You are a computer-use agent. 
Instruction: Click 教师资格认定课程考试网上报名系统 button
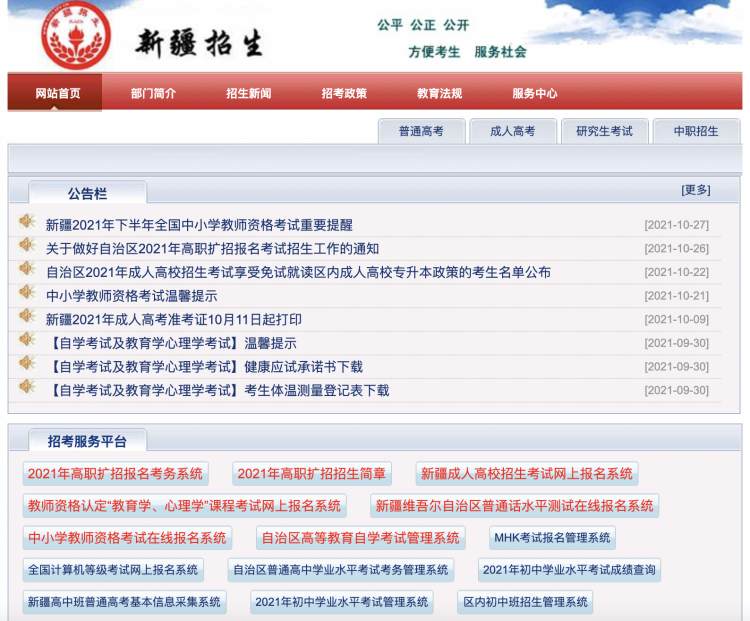[x=185, y=506]
